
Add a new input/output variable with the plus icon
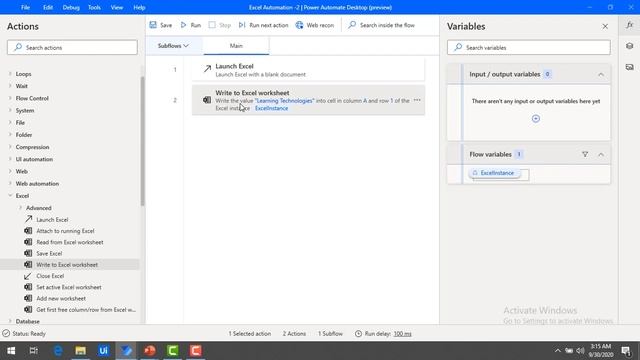536,118
